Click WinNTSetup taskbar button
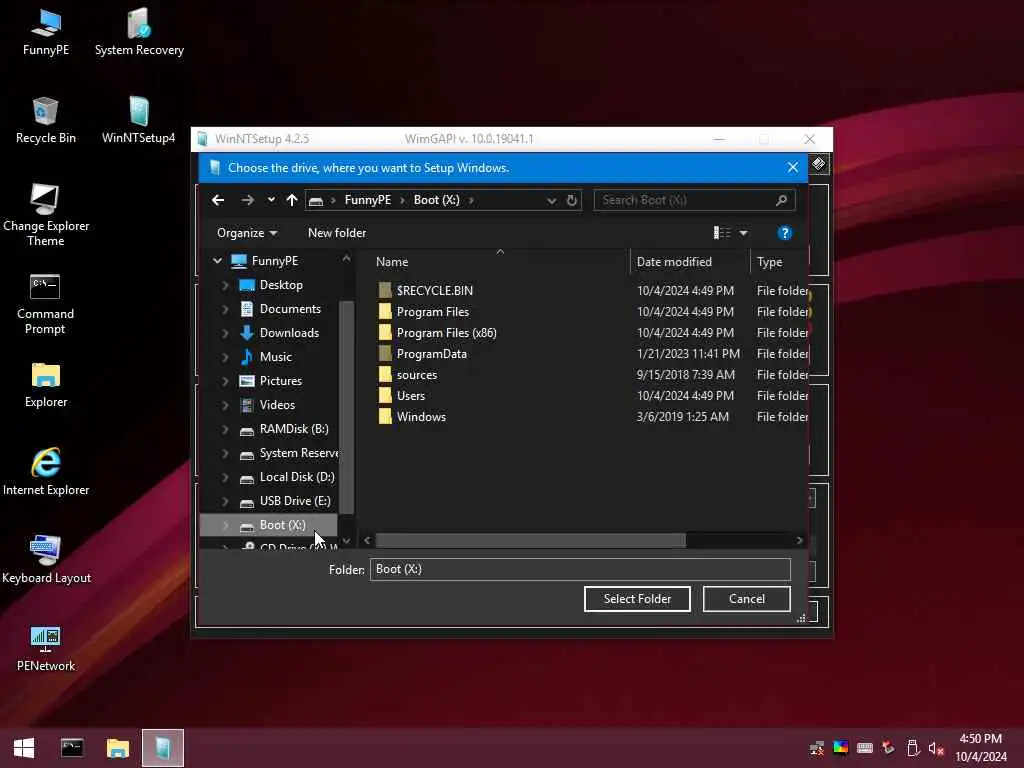Image resolution: width=1024 pixels, height=768 pixels. click(163, 748)
